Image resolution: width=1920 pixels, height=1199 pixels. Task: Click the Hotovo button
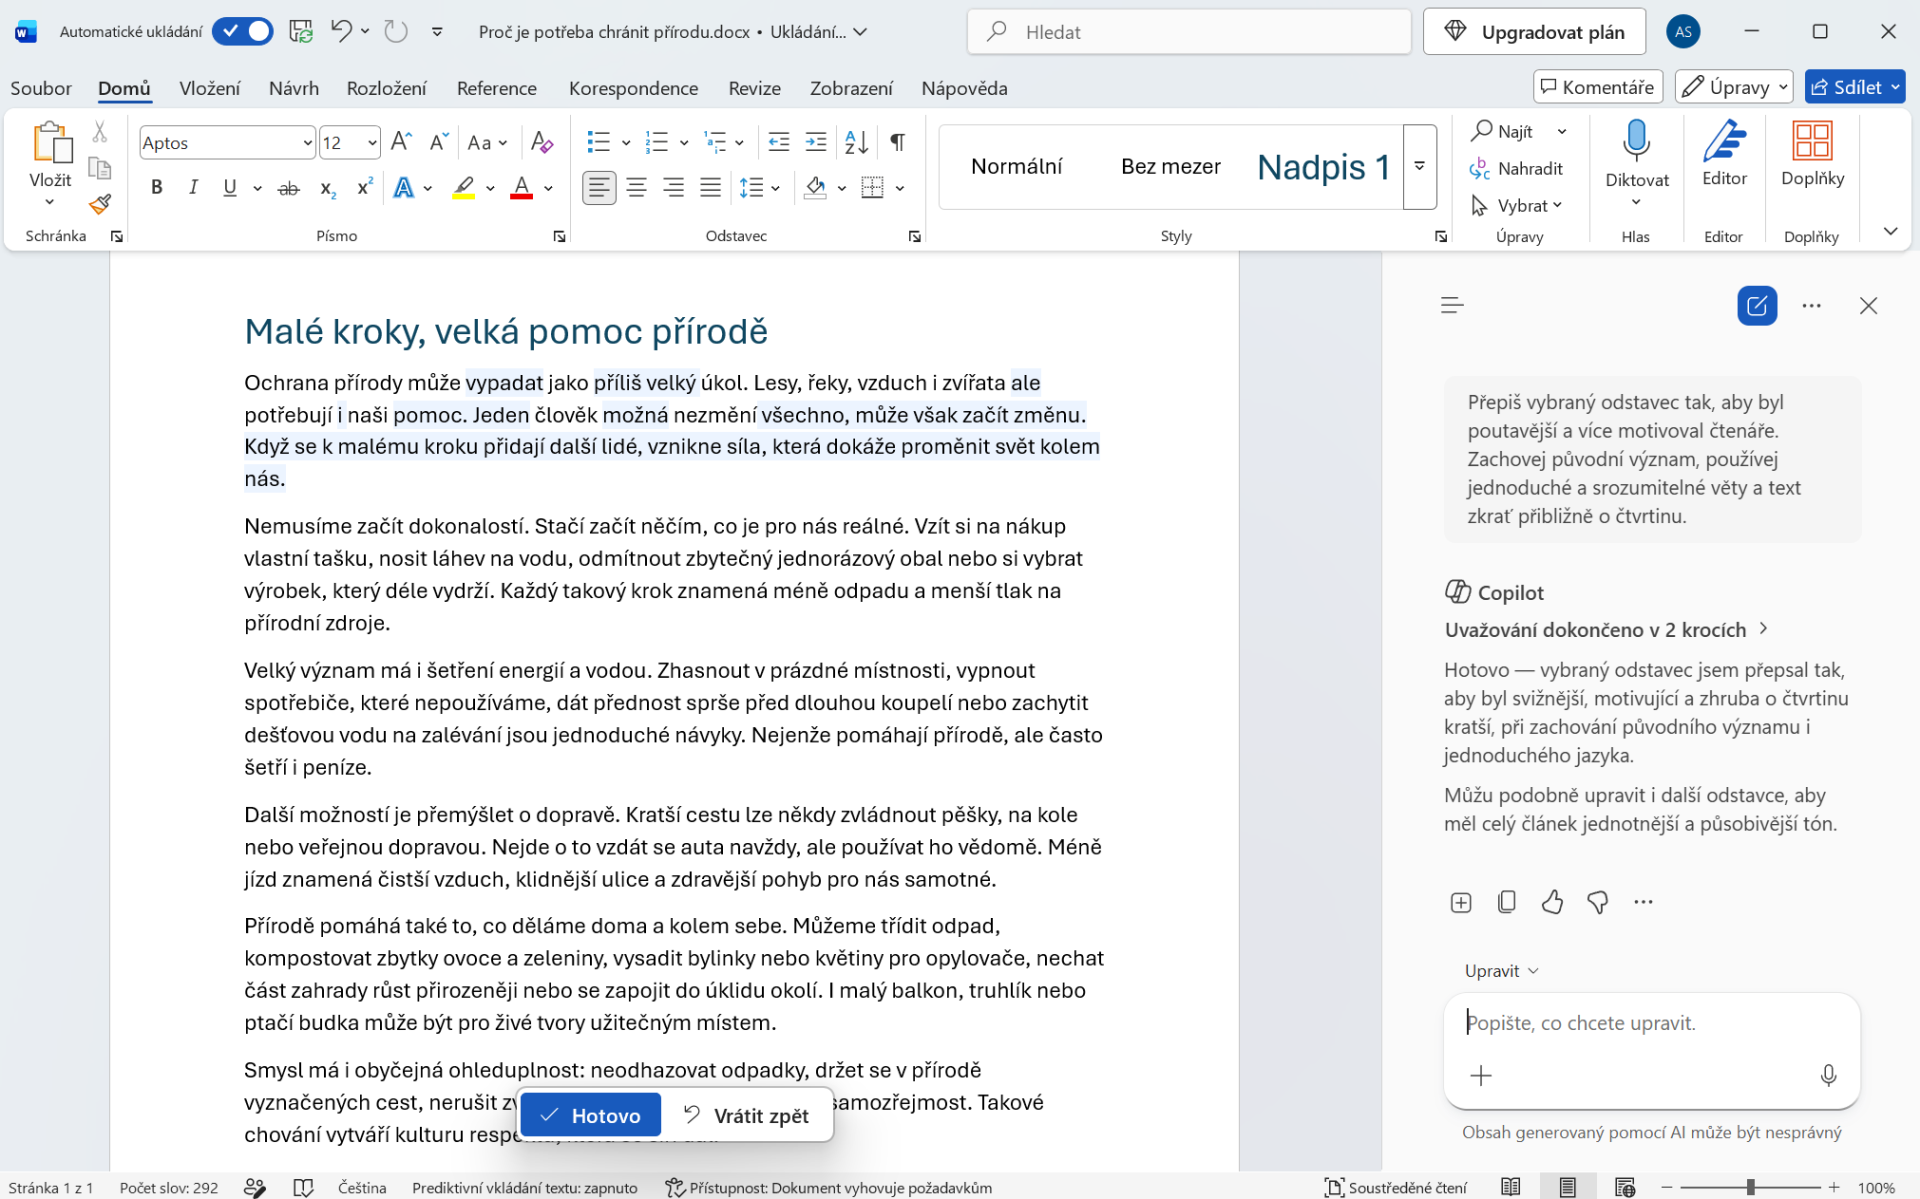pyautogui.click(x=590, y=1115)
